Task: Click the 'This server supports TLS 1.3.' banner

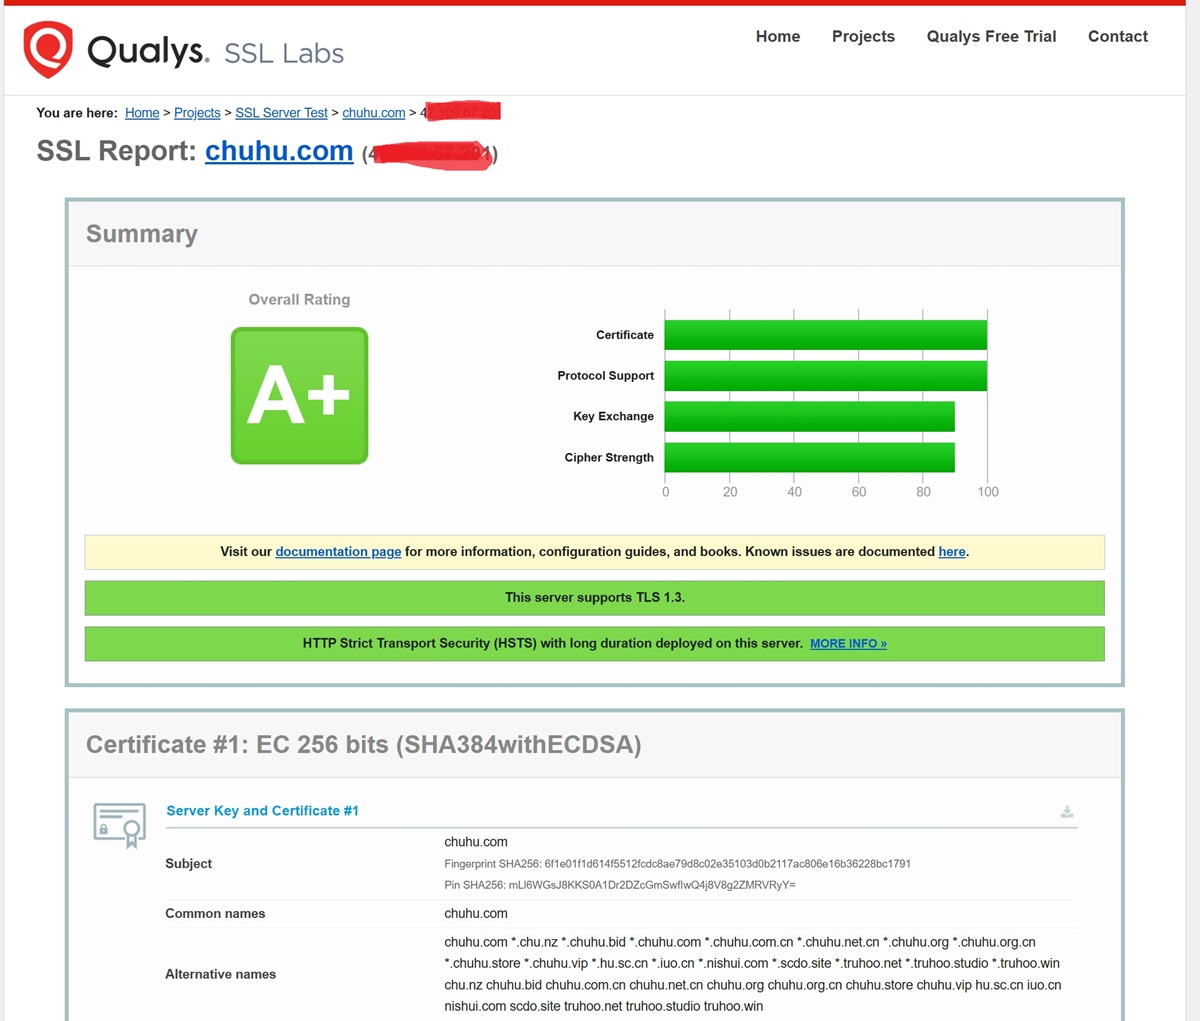Action: [x=595, y=598]
